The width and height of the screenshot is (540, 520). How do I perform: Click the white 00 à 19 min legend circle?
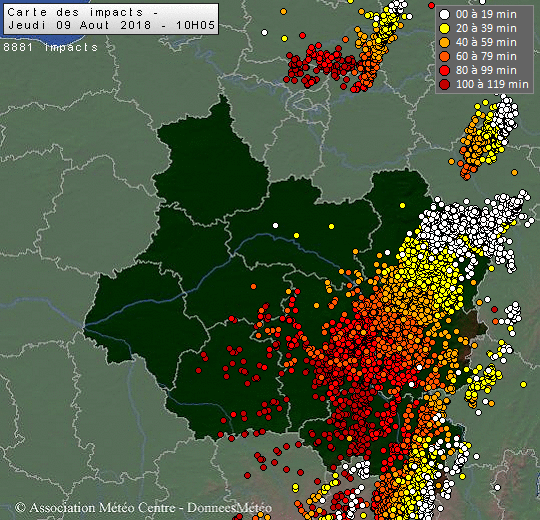445,14
